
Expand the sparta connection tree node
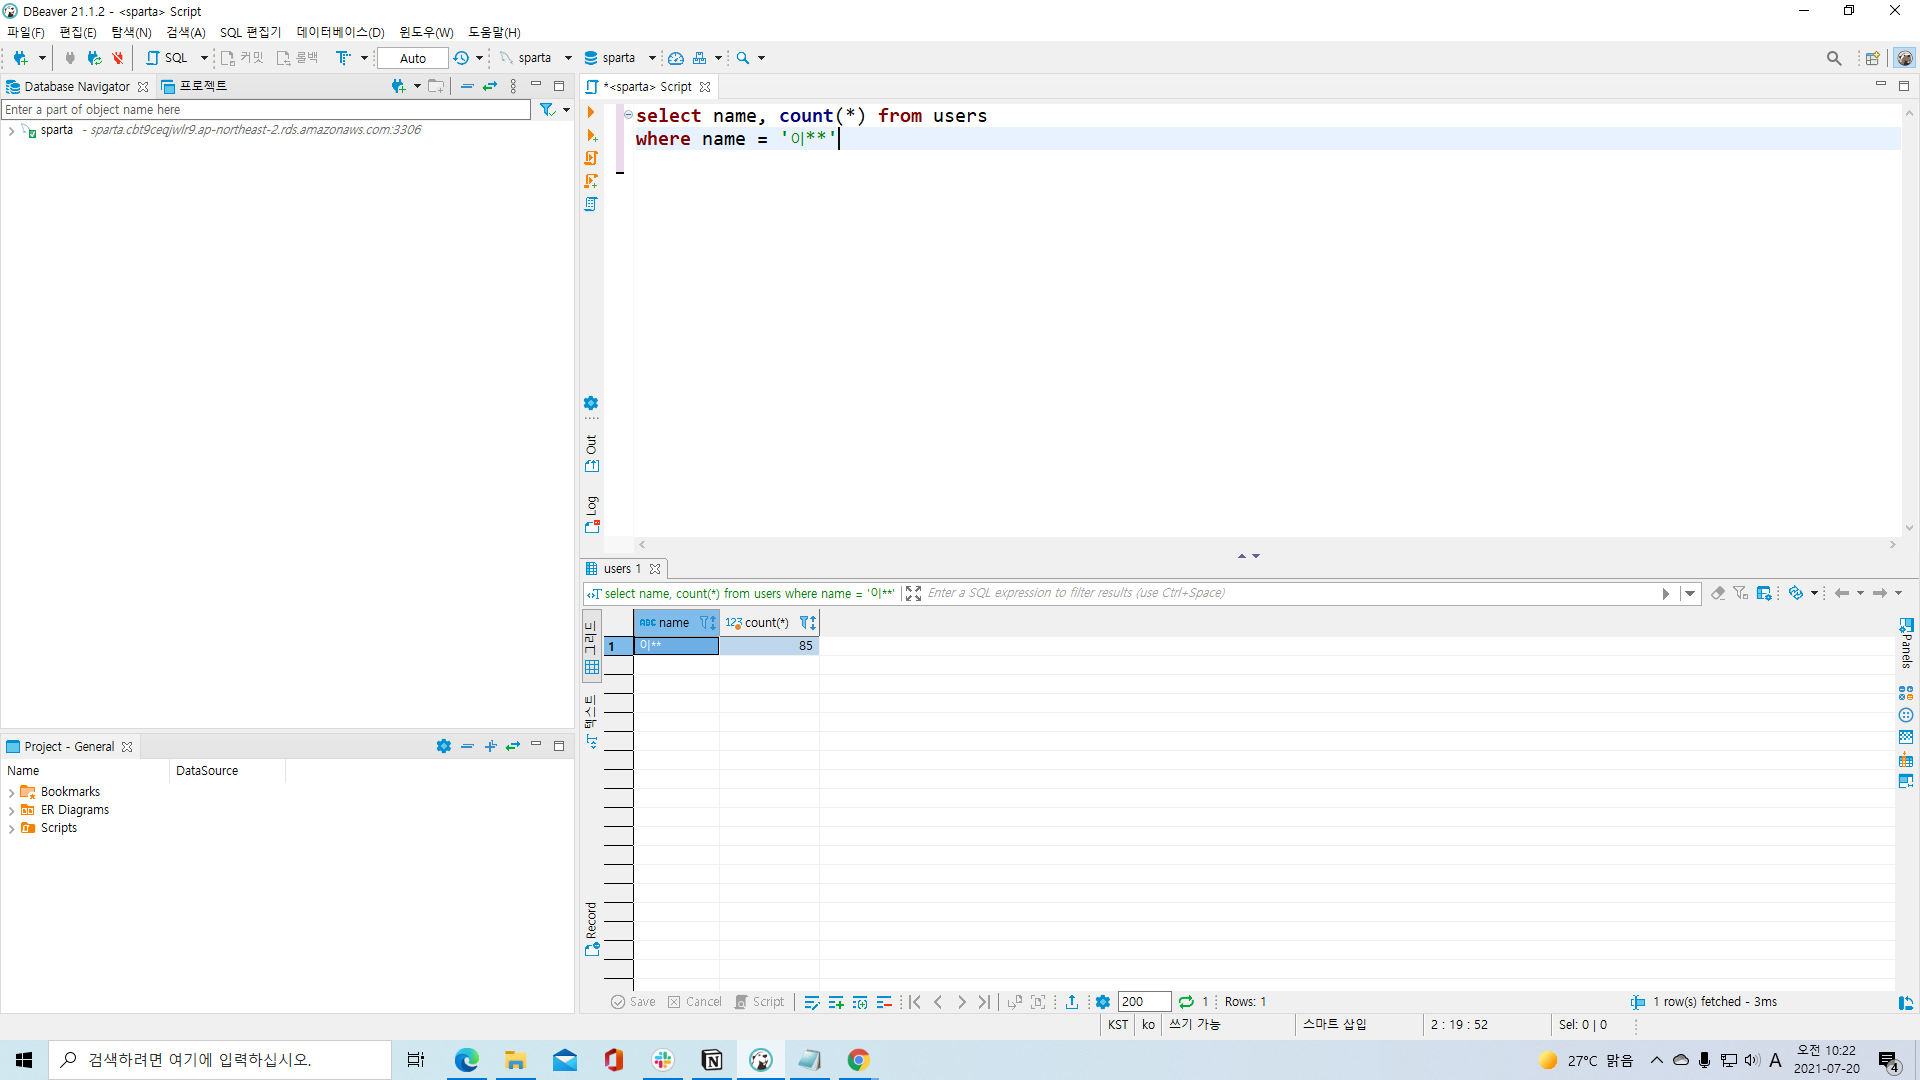coord(11,131)
